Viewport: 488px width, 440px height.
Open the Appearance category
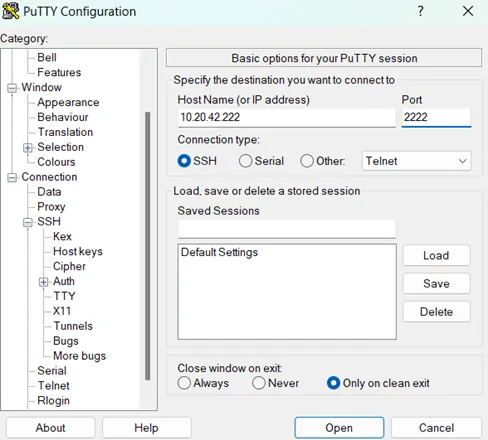click(68, 102)
